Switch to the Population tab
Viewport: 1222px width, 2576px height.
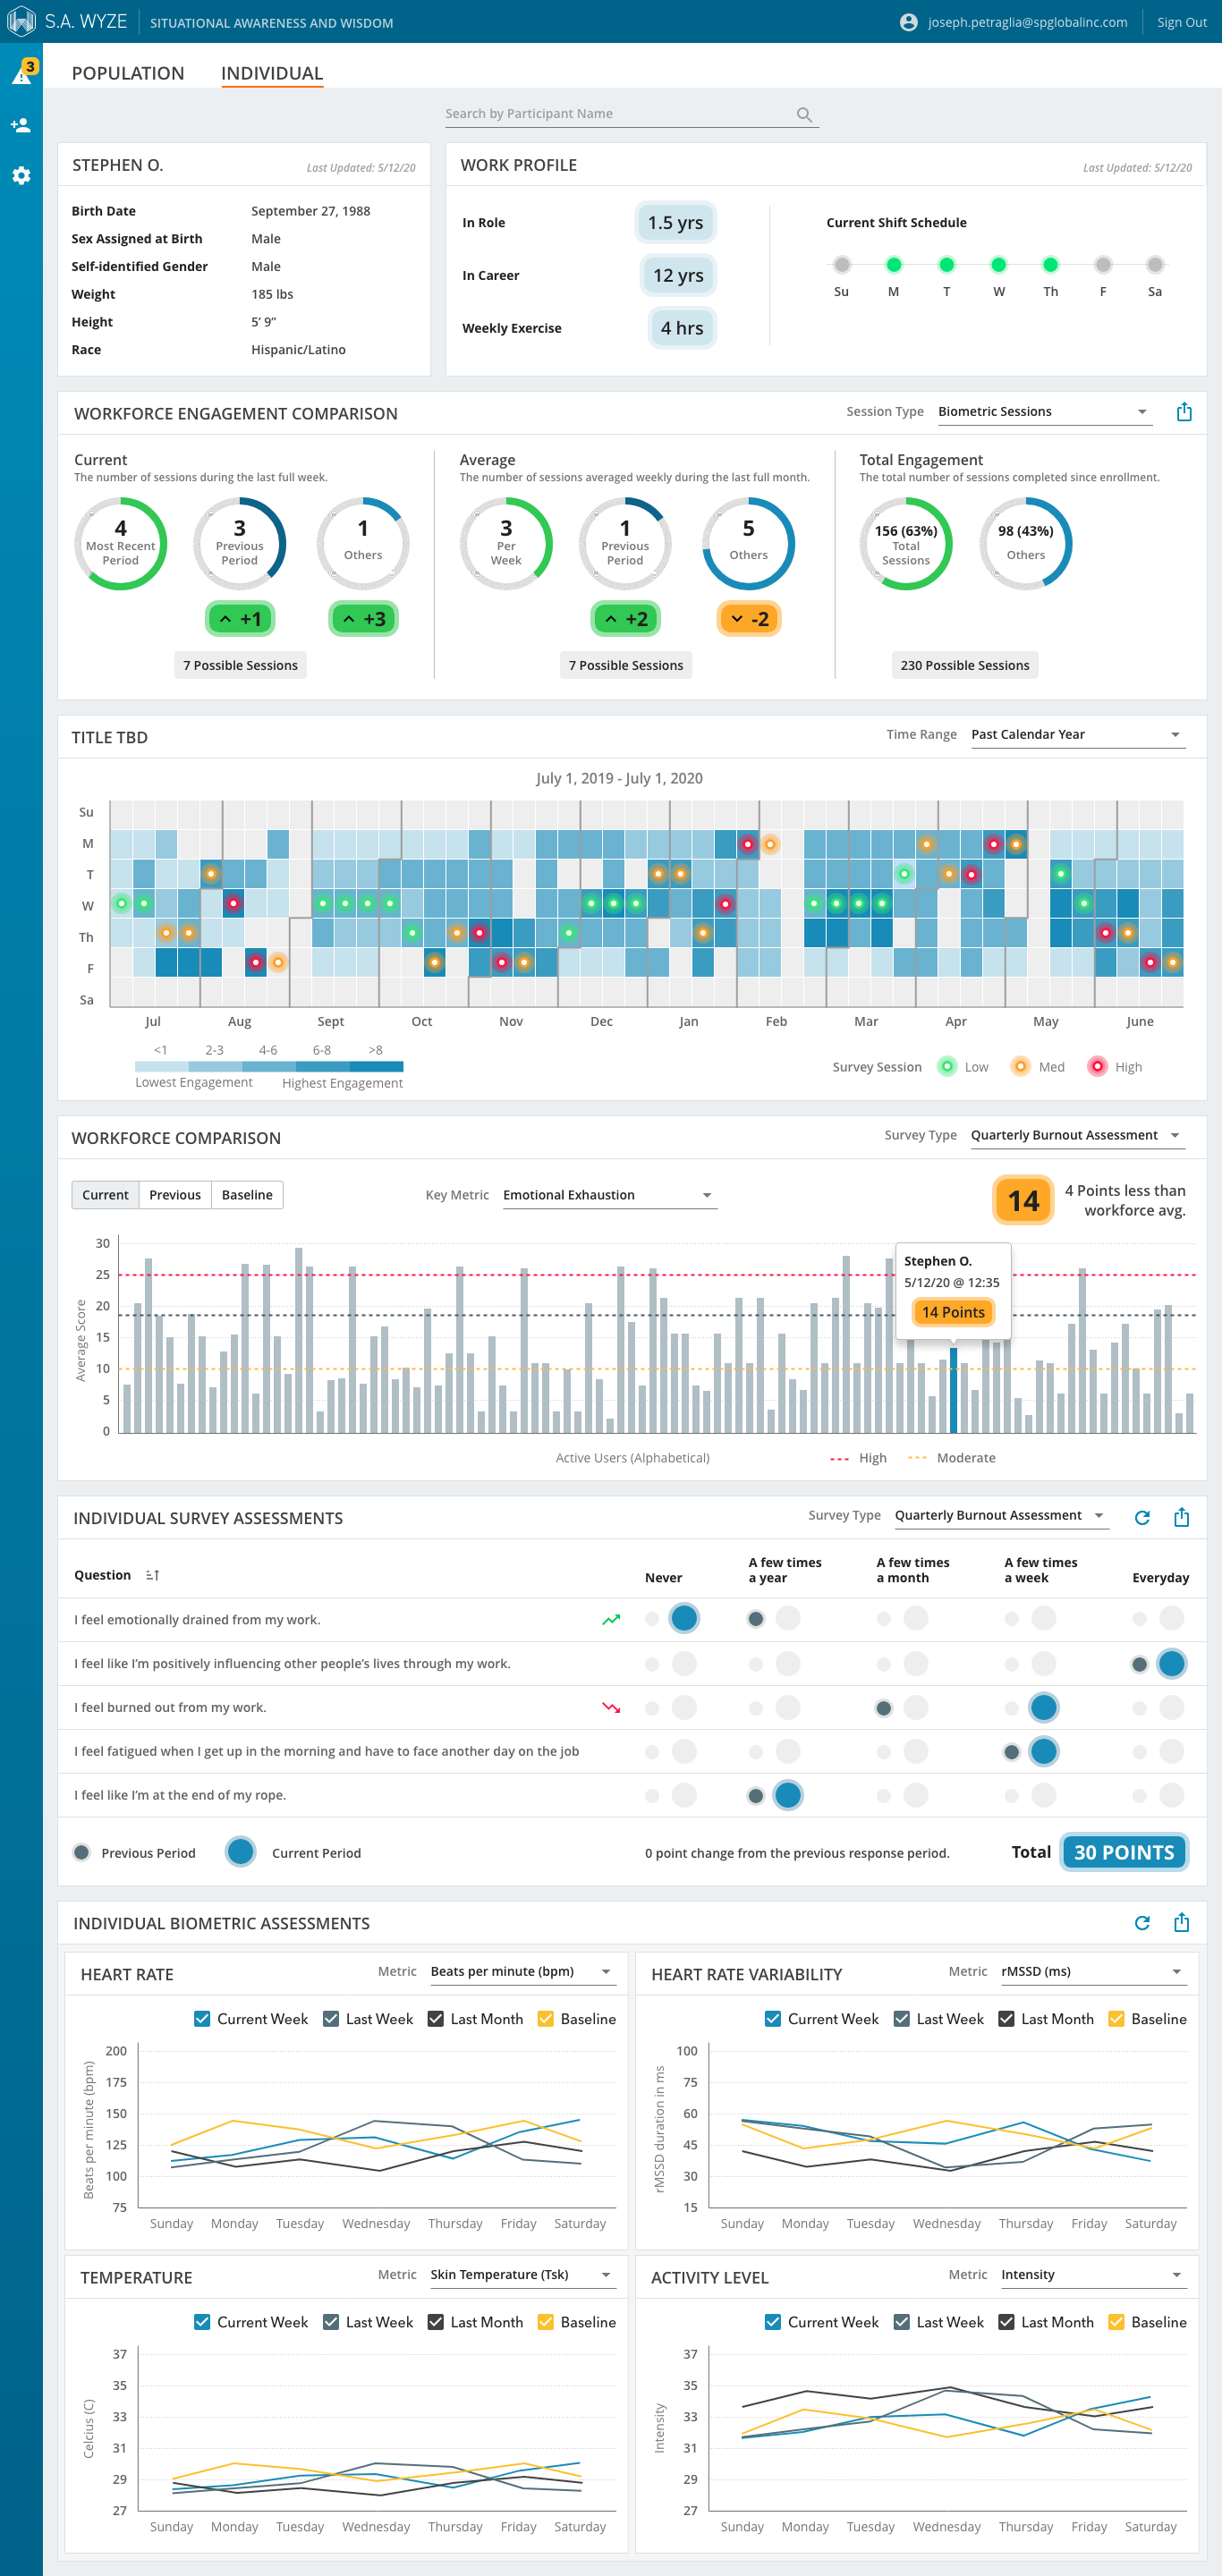pos(128,73)
